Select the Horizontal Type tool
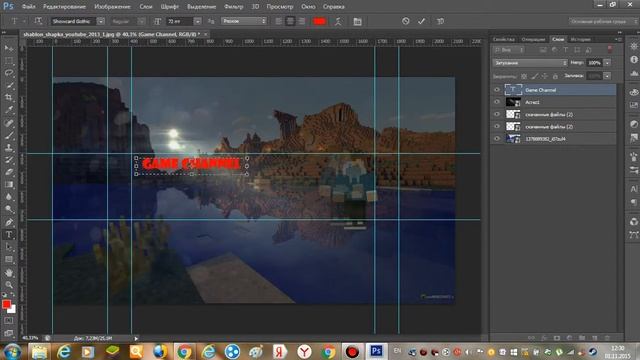This screenshot has height=360, width=640. pyautogui.click(x=9, y=235)
